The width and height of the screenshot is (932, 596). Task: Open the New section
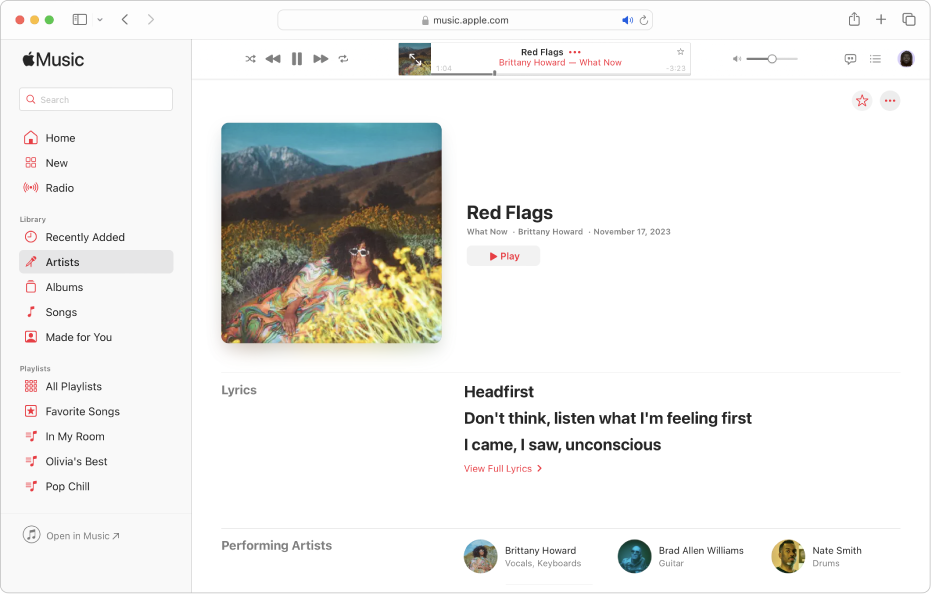(x=96, y=163)
